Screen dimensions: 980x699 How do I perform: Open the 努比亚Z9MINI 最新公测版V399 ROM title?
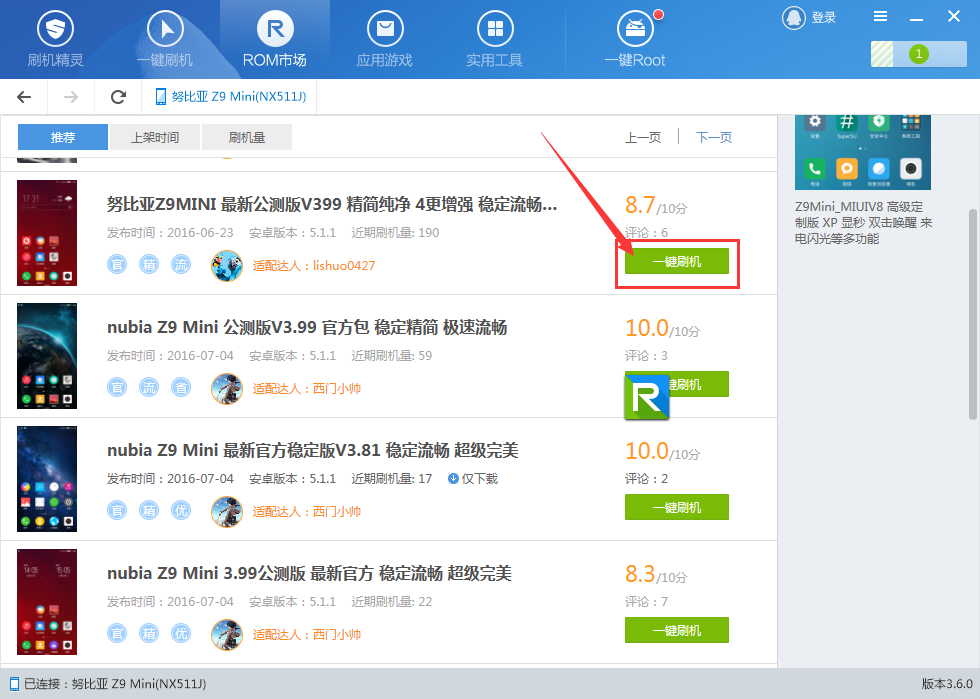(332, 204)
